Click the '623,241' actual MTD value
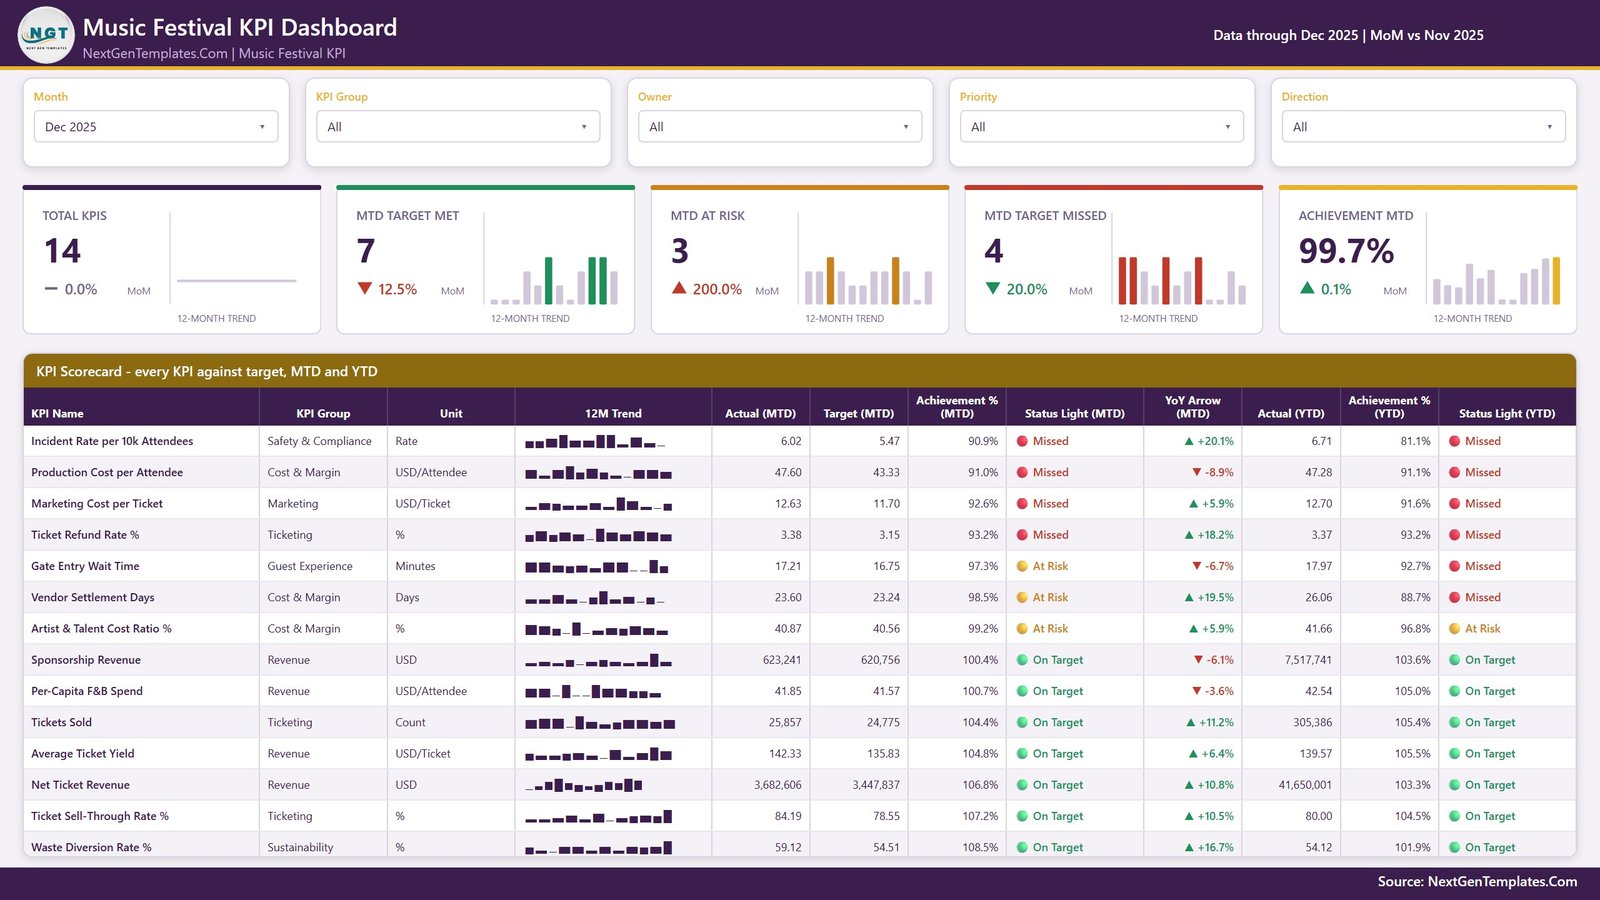 (x=782, y=660)
